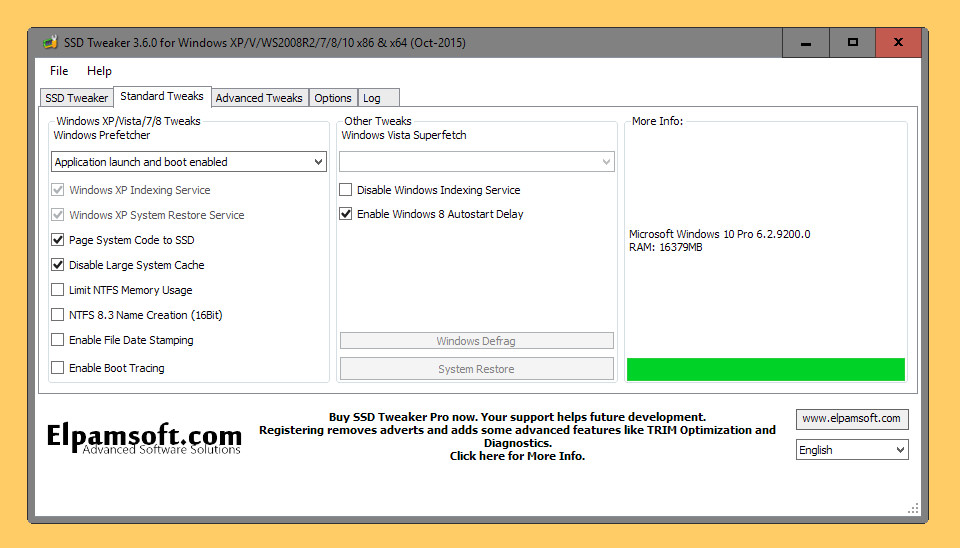
Task: Minimize the SSD Tweaker window
Action: point(806,43)
